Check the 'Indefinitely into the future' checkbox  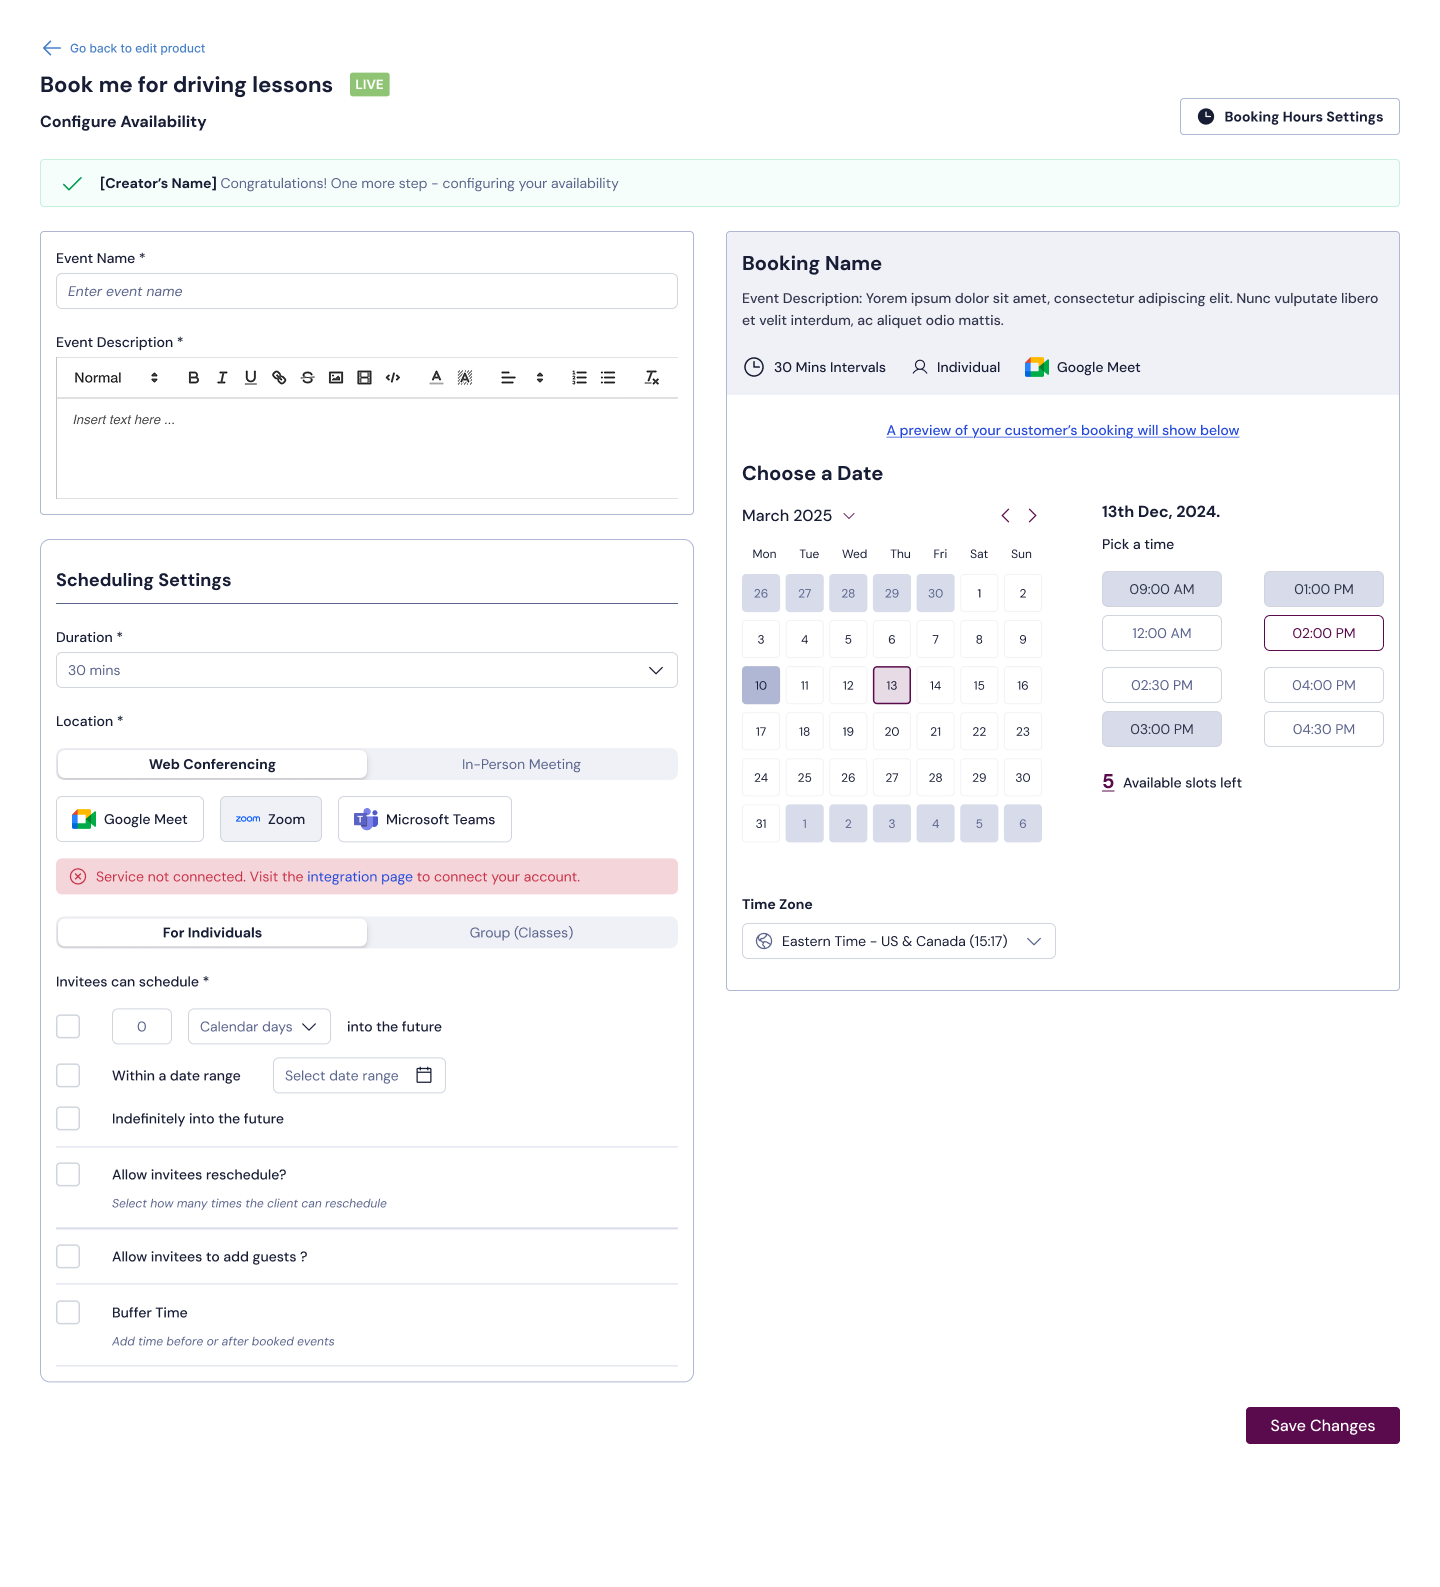click(x=68, y=1118)
